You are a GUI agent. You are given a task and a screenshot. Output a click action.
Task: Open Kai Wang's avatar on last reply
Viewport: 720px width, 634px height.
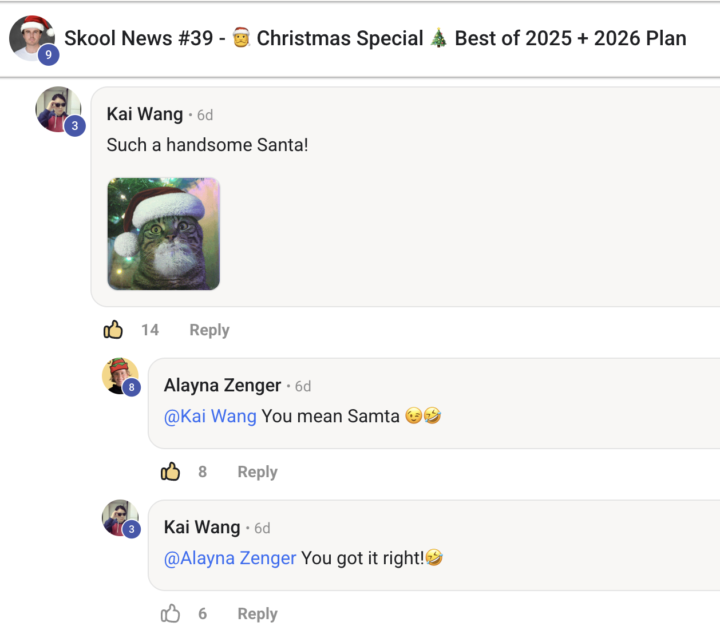coord(119,518)
